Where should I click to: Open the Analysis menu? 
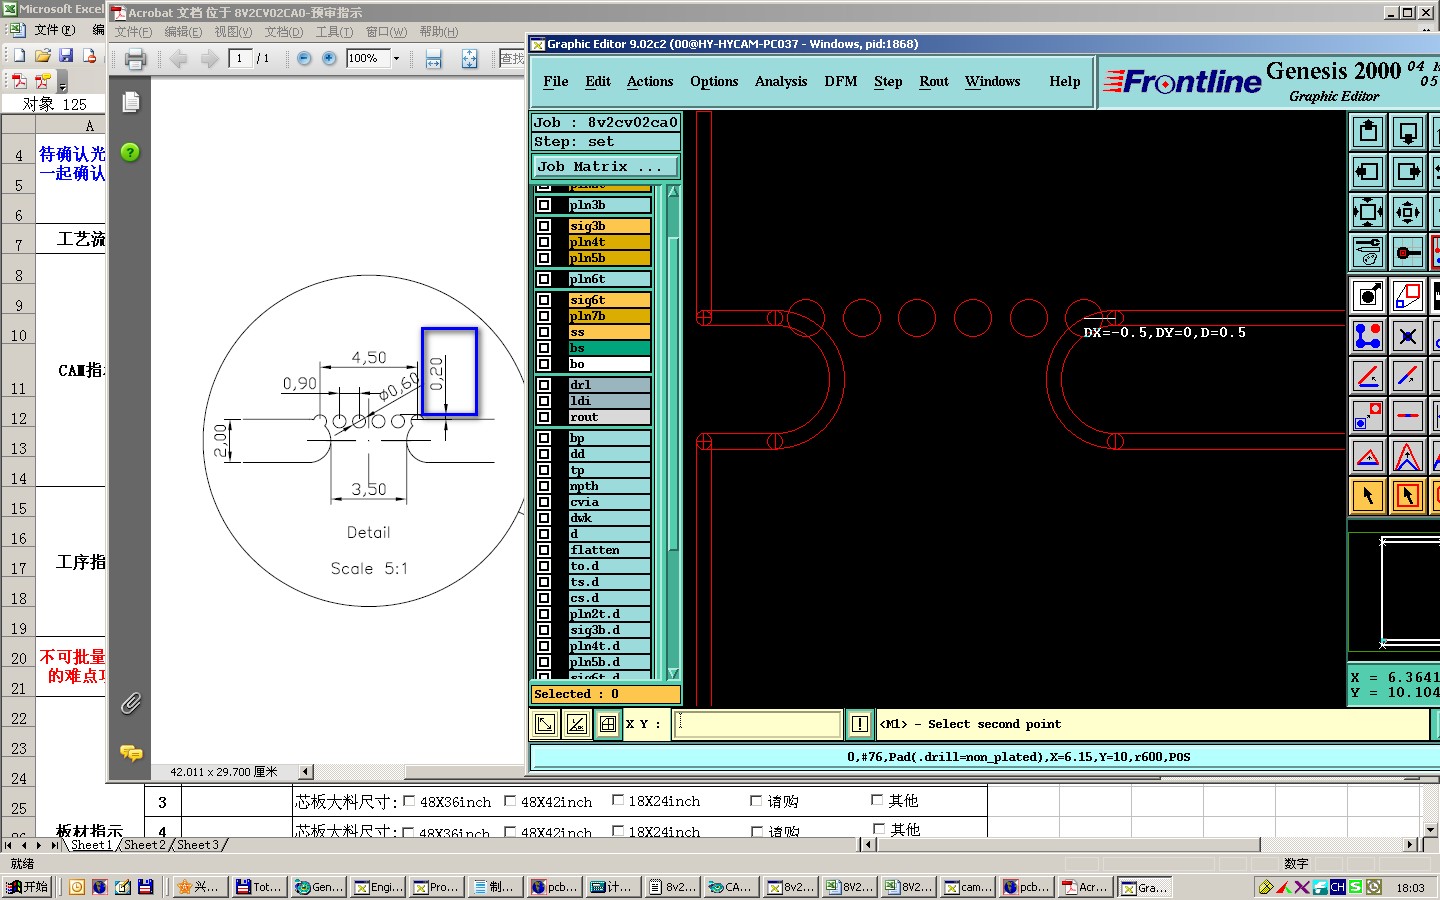click(780, 82)
